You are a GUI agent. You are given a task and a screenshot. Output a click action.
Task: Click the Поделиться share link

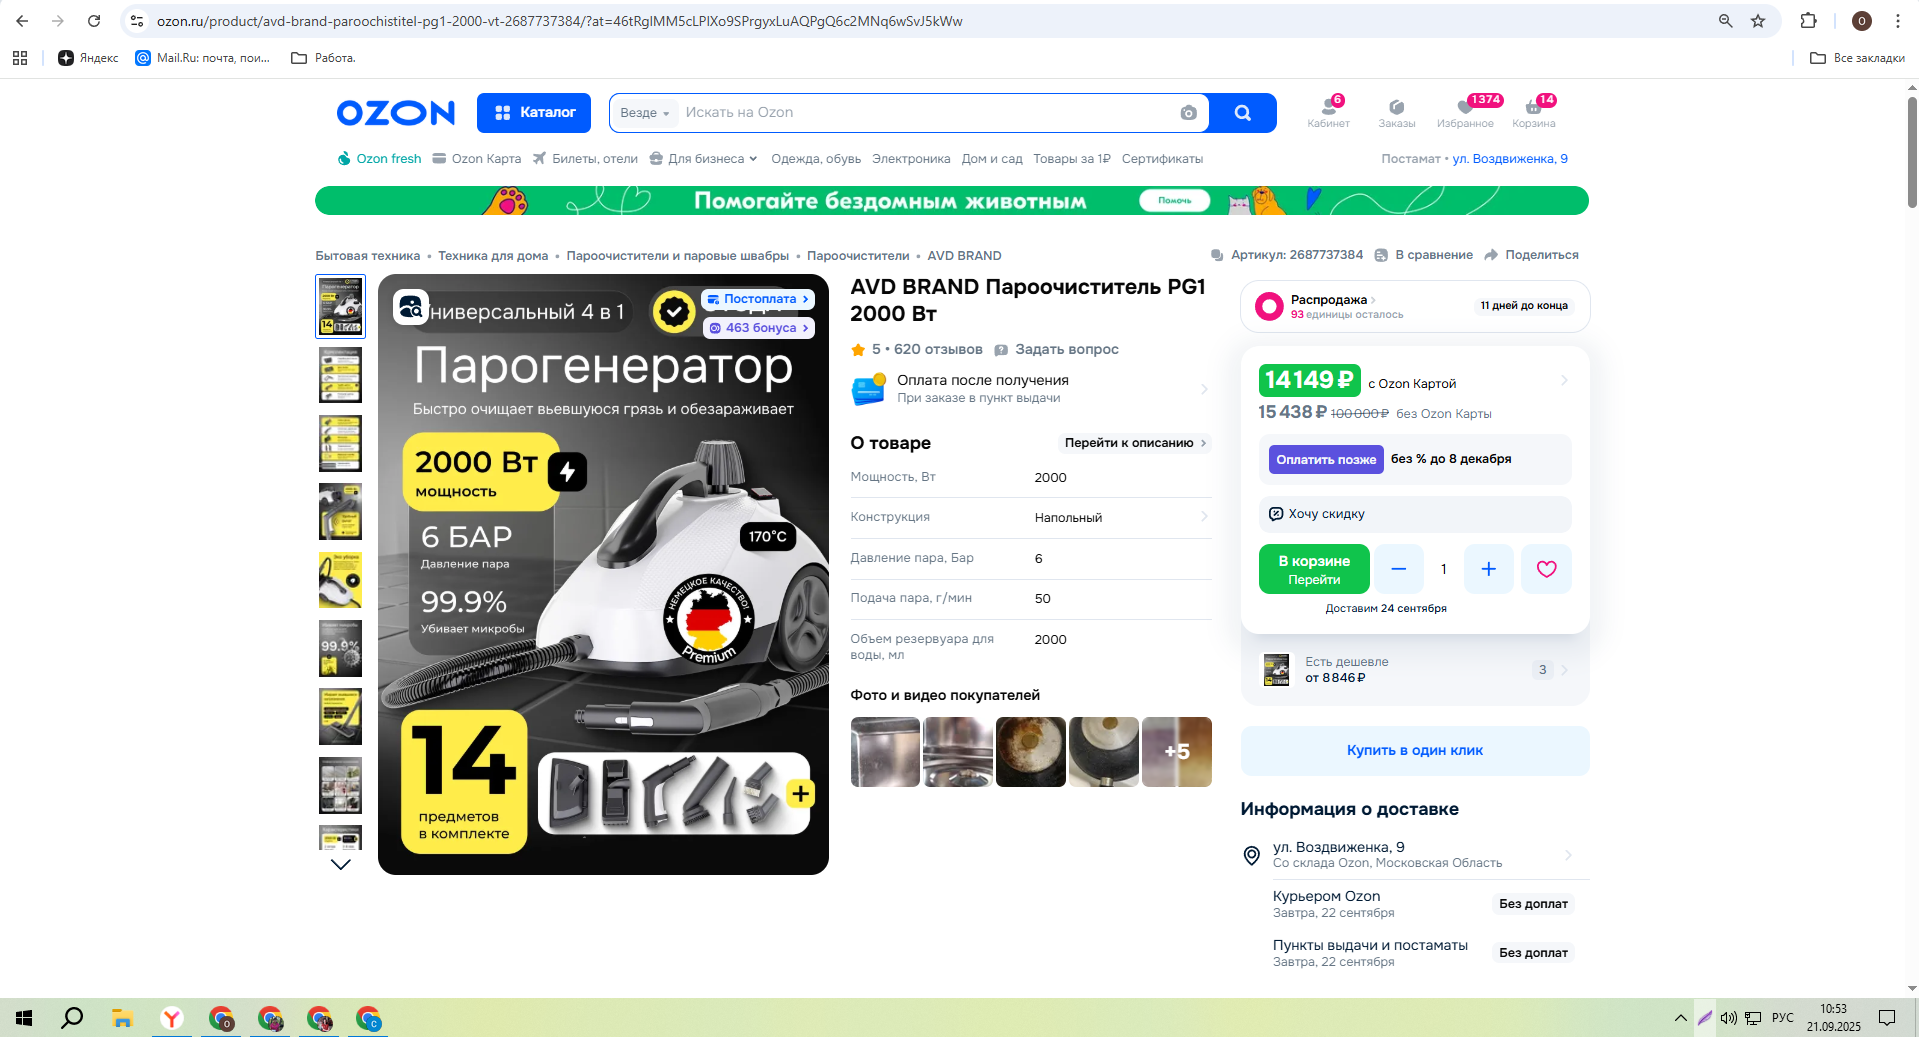pyautogui.click(x=1531, y=255)
